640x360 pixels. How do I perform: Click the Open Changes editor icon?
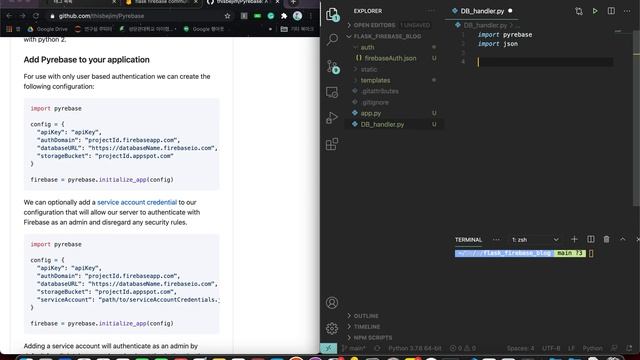[x=579, y=11]
